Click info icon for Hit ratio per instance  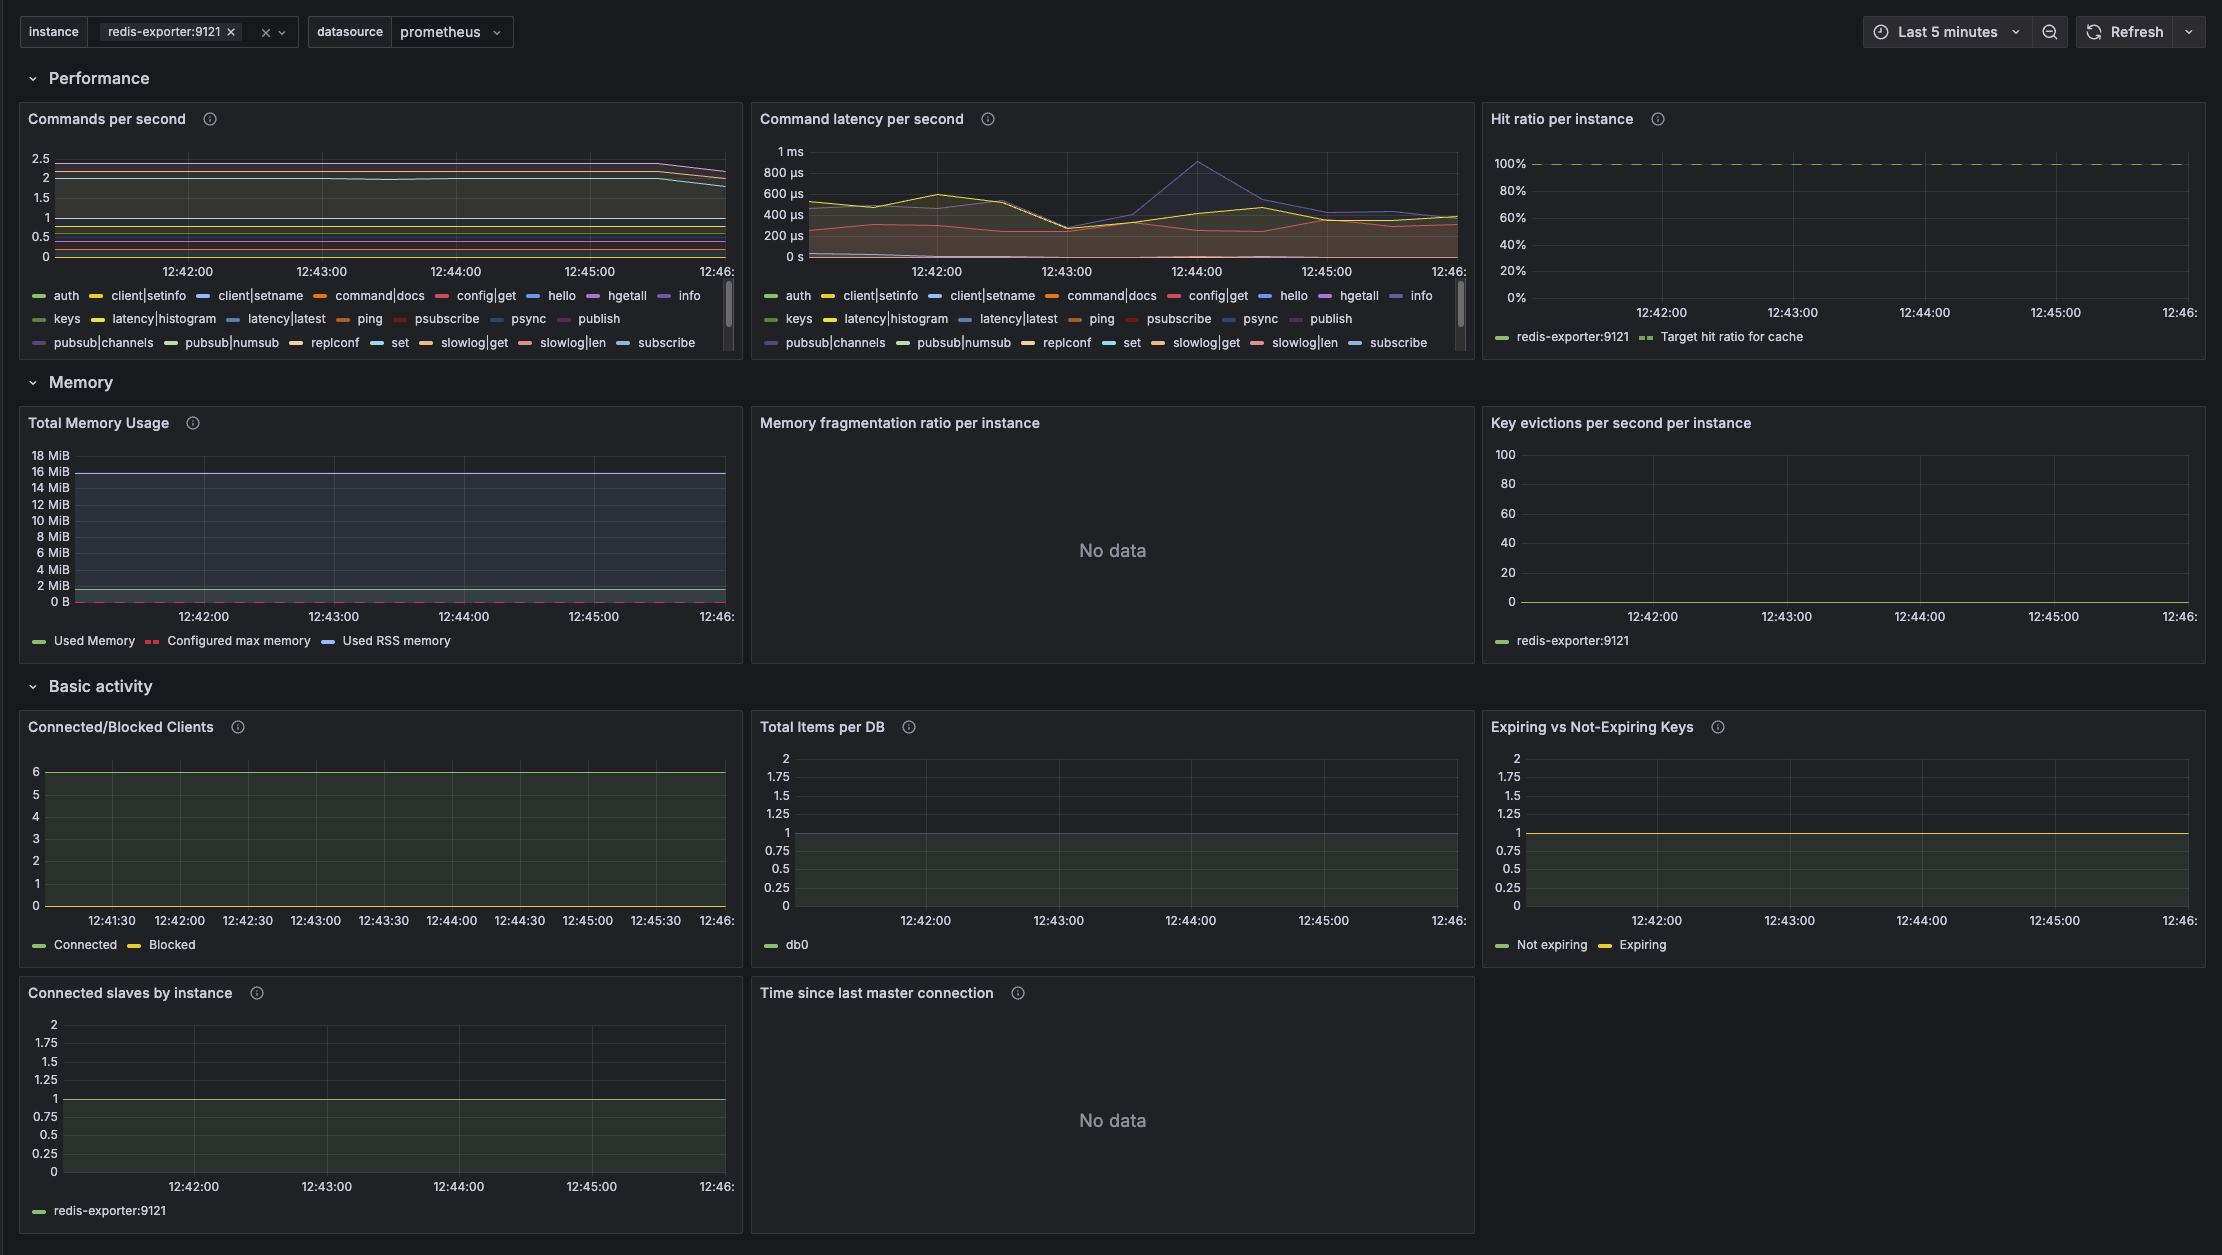tap(1658, 119)
